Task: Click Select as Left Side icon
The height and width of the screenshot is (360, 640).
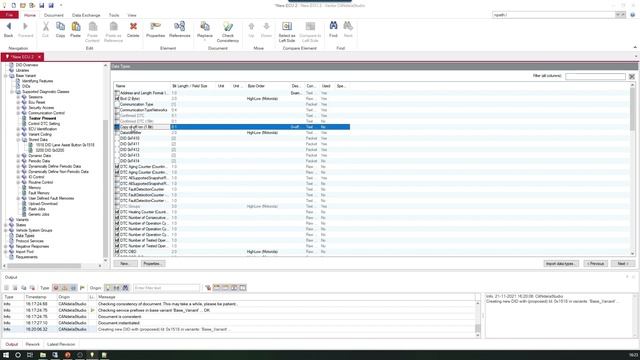Action: point(287,27)
